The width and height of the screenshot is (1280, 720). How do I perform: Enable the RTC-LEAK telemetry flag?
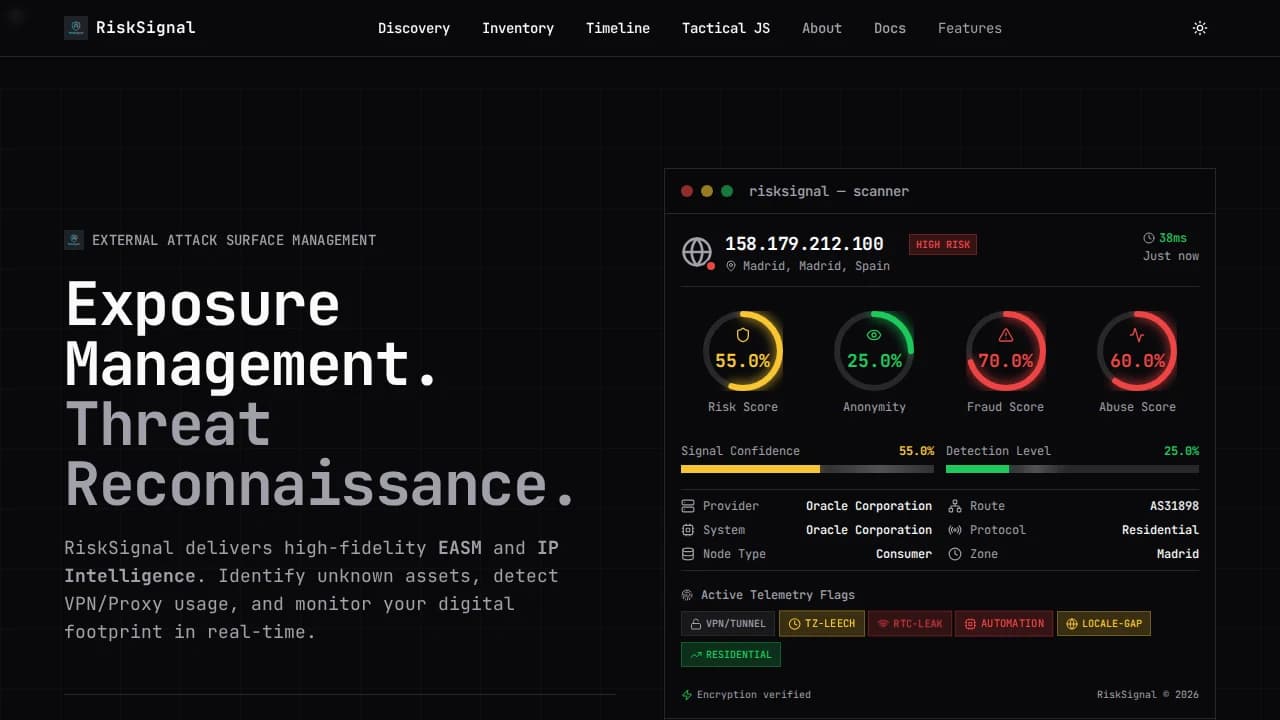[x=909, y=623]
